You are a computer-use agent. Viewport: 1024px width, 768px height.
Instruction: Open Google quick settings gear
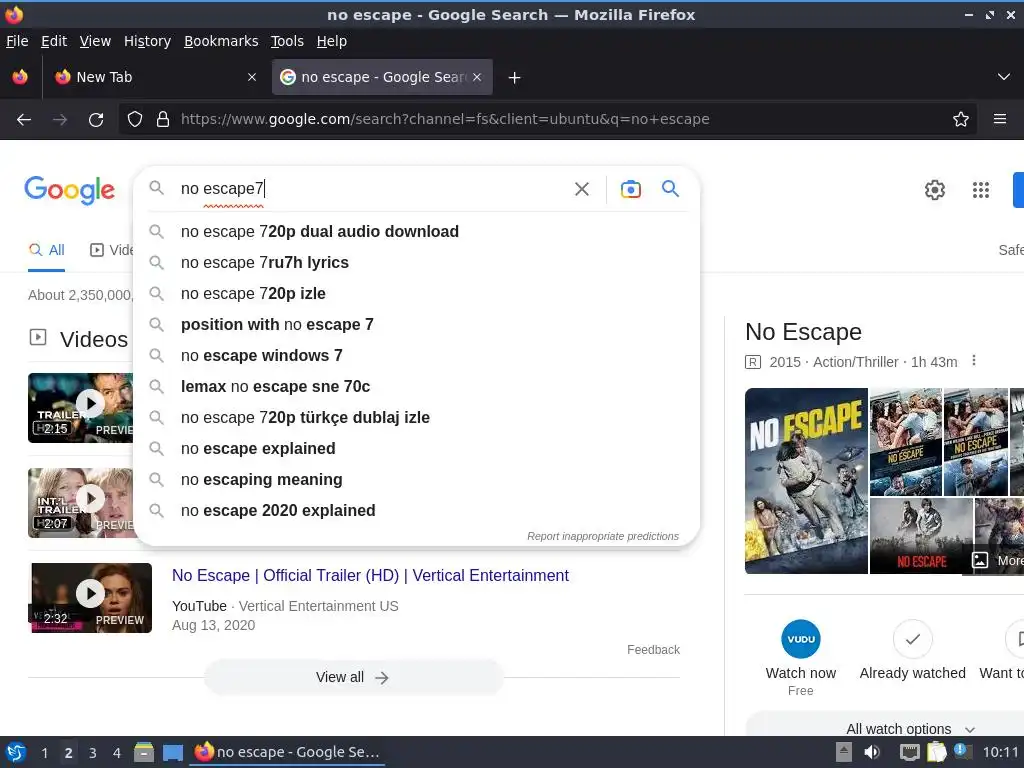(935, 190)
